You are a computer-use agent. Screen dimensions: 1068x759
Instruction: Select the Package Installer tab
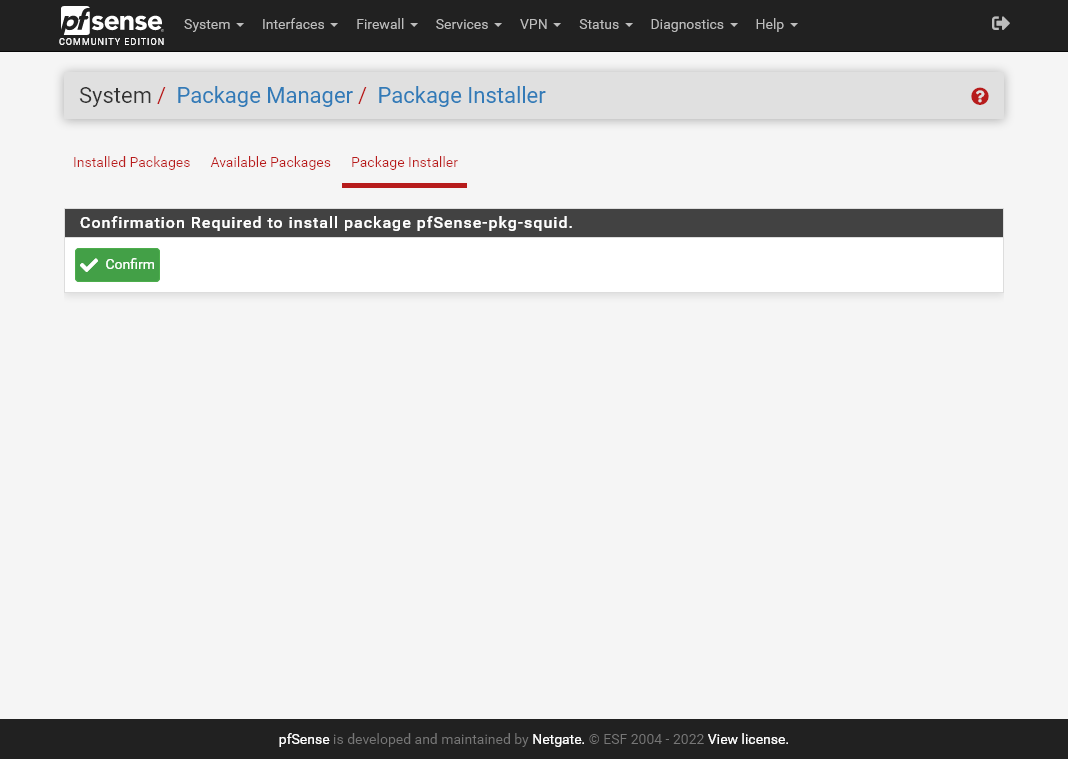click(404, 162)
